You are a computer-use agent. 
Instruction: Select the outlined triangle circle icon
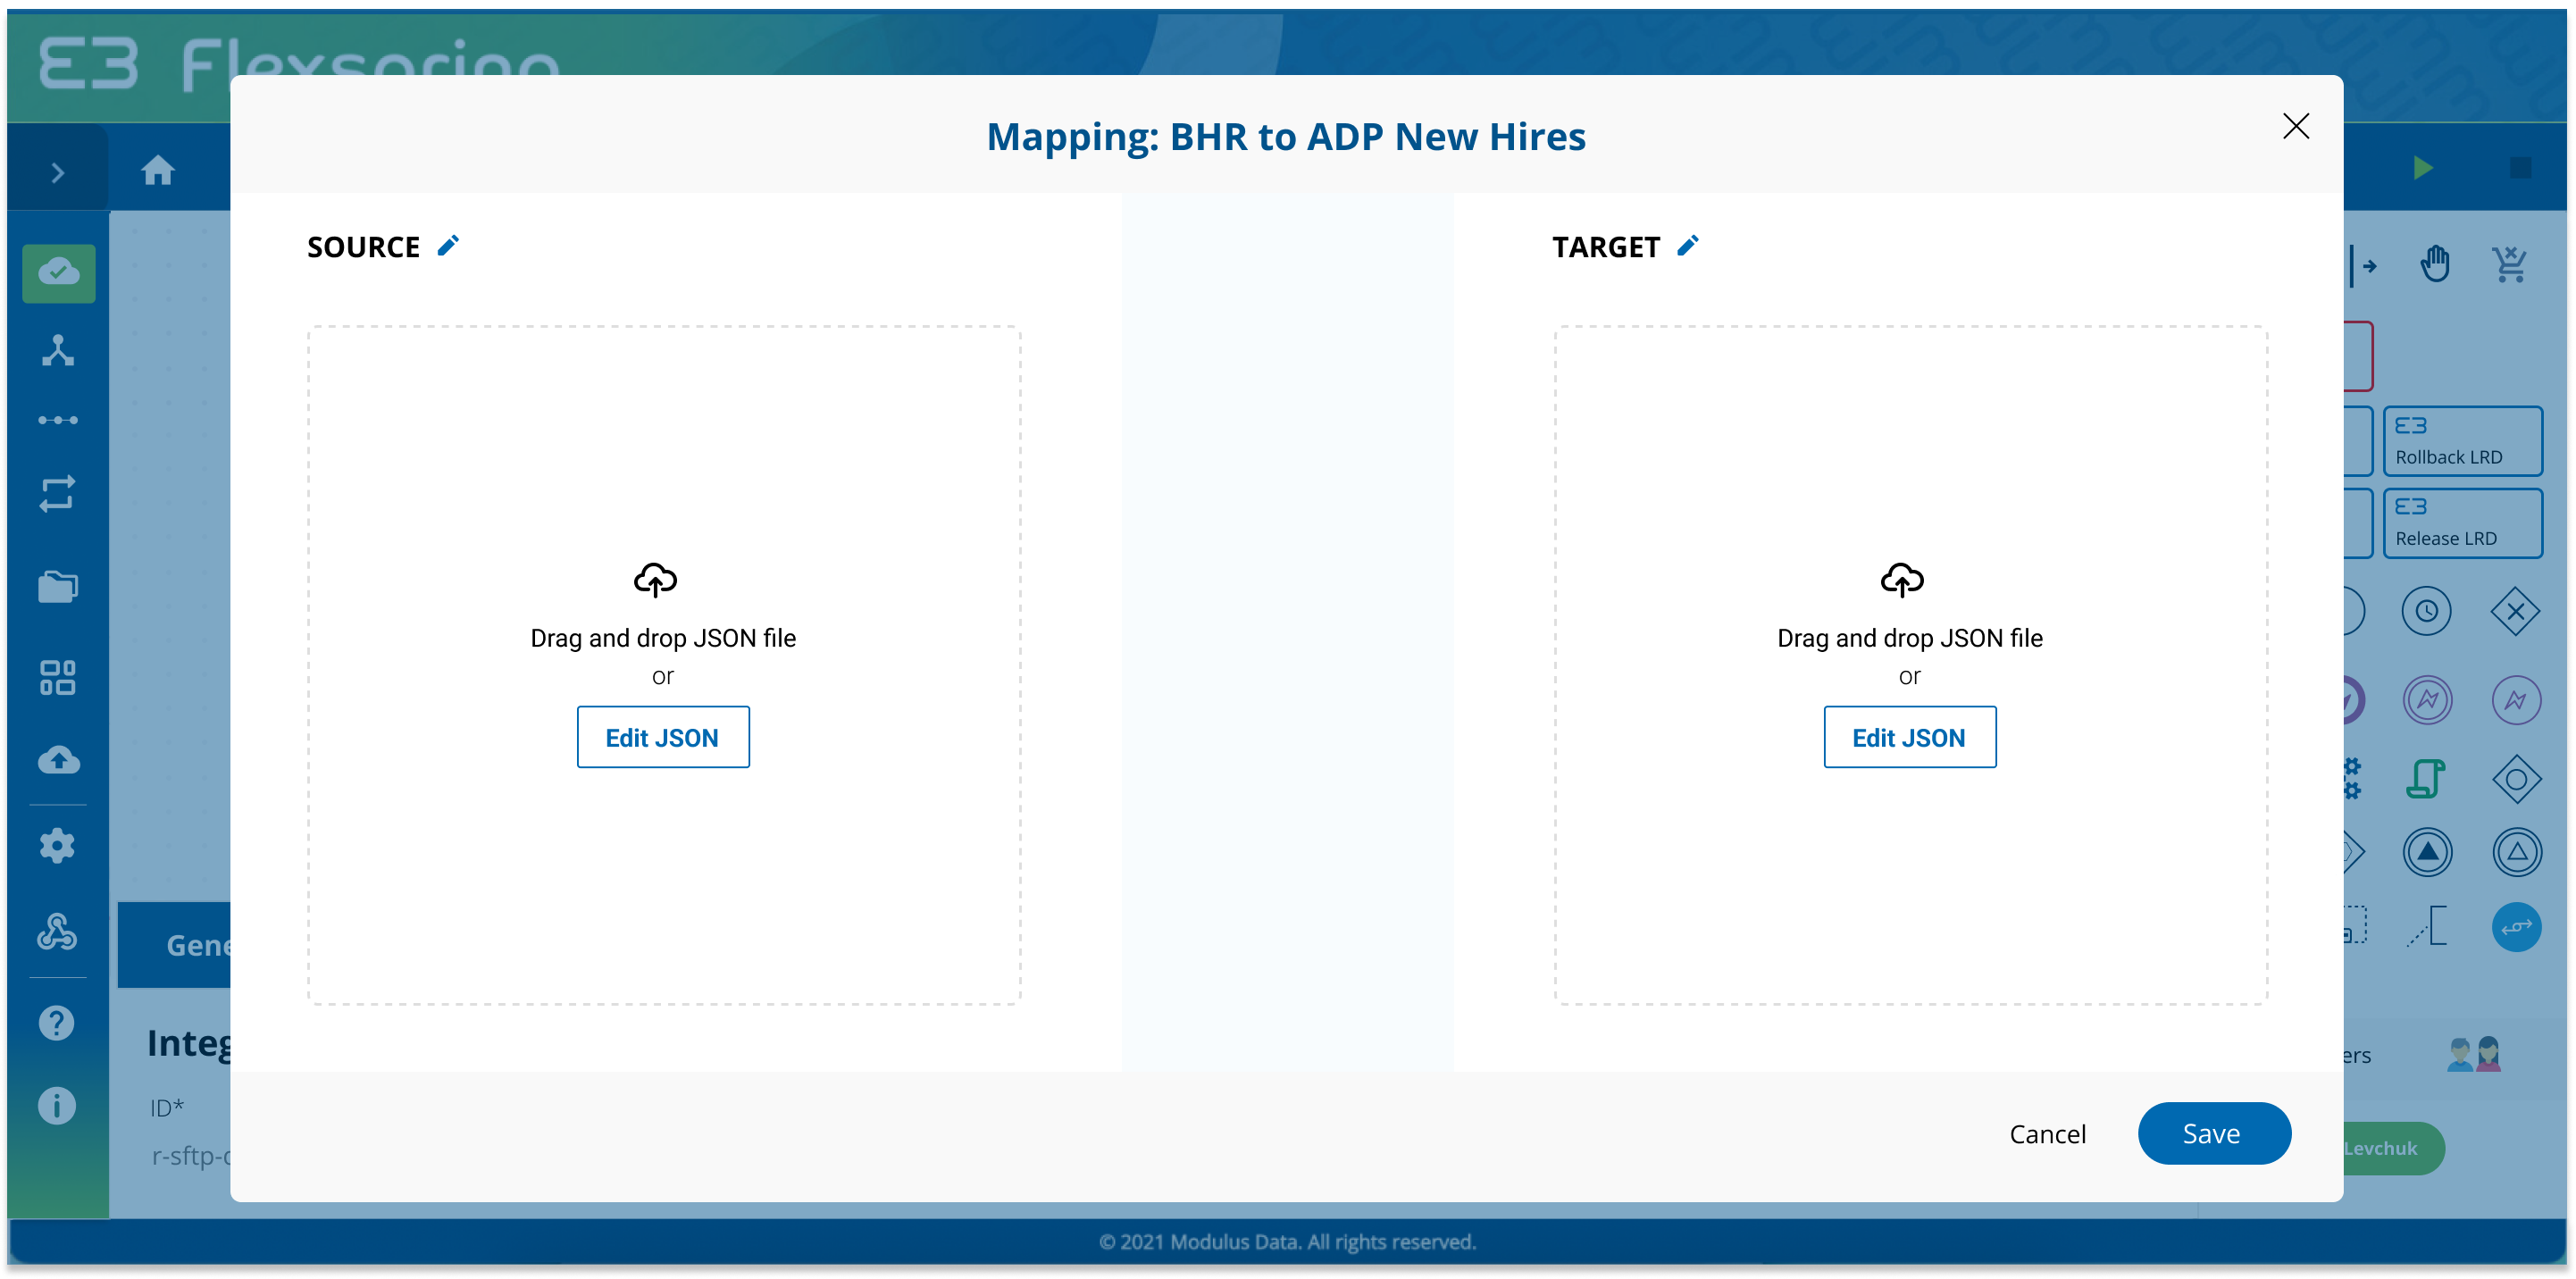tap(2516, 853)
